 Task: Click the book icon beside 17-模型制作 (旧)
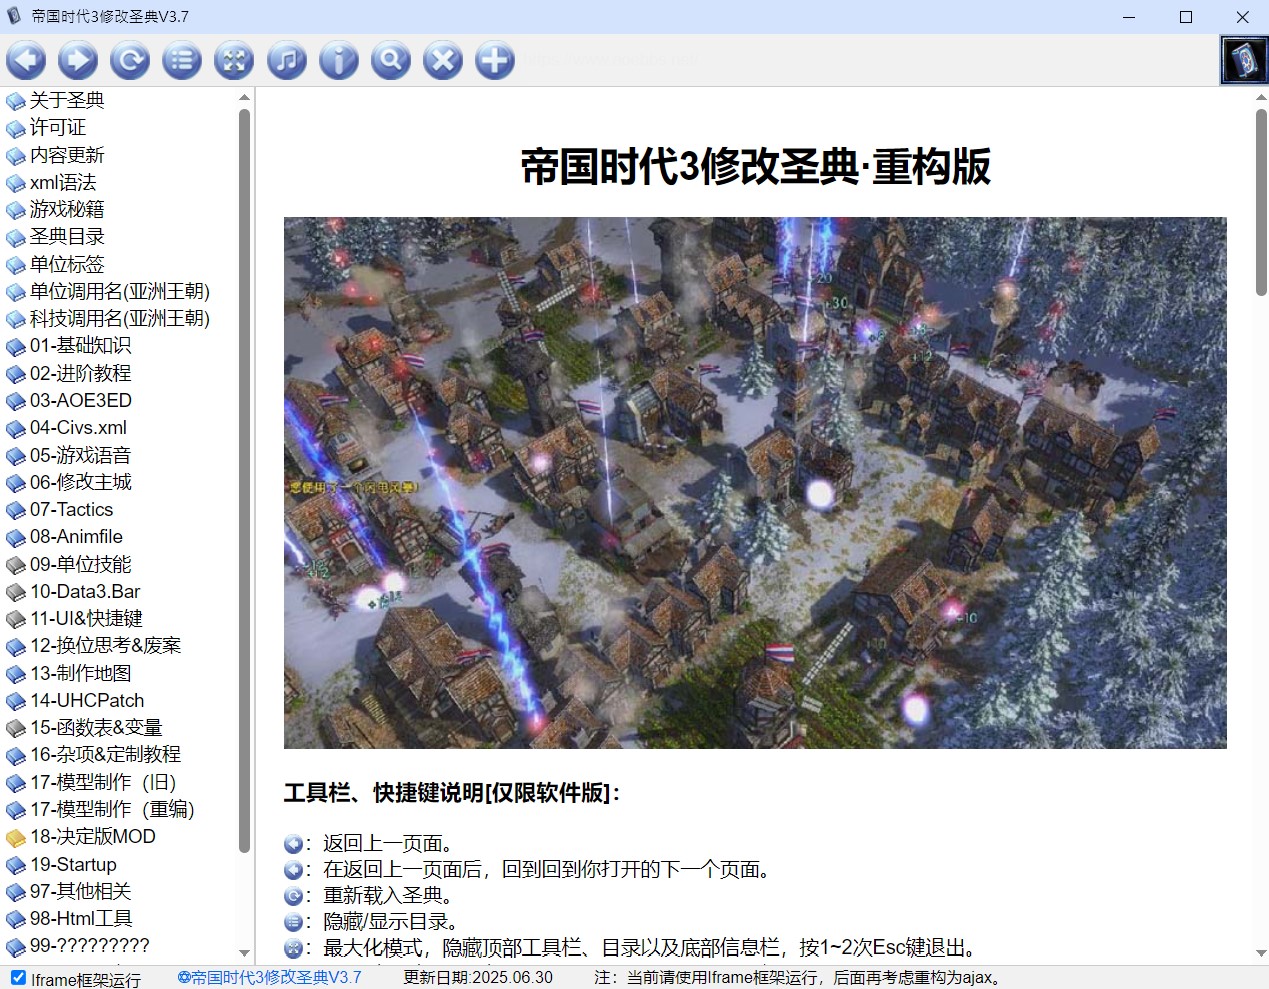[x=16, y=783]
